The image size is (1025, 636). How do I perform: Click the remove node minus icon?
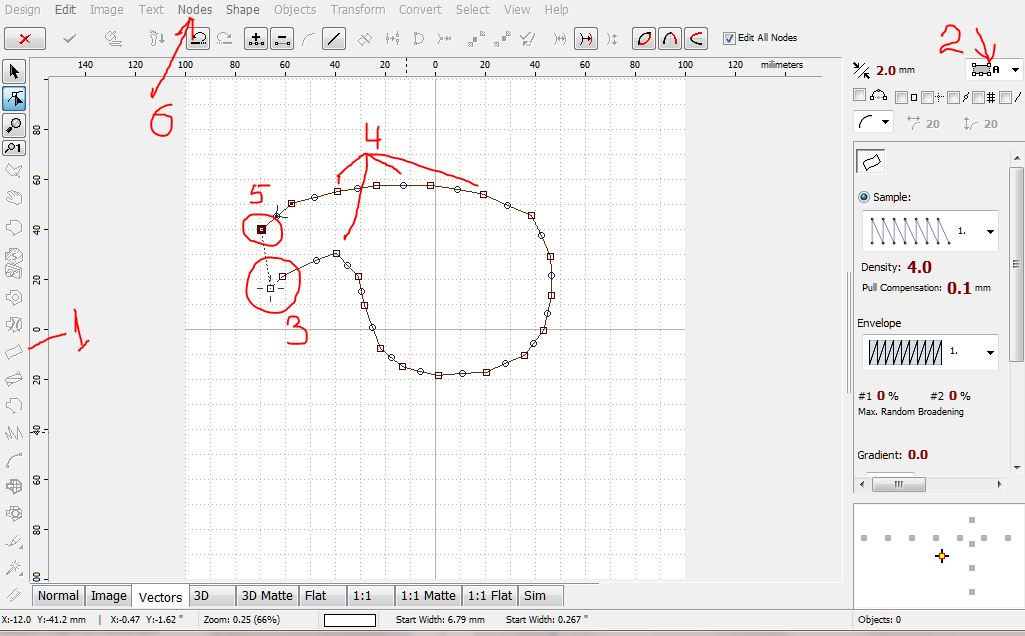click(x=282, y=39)
